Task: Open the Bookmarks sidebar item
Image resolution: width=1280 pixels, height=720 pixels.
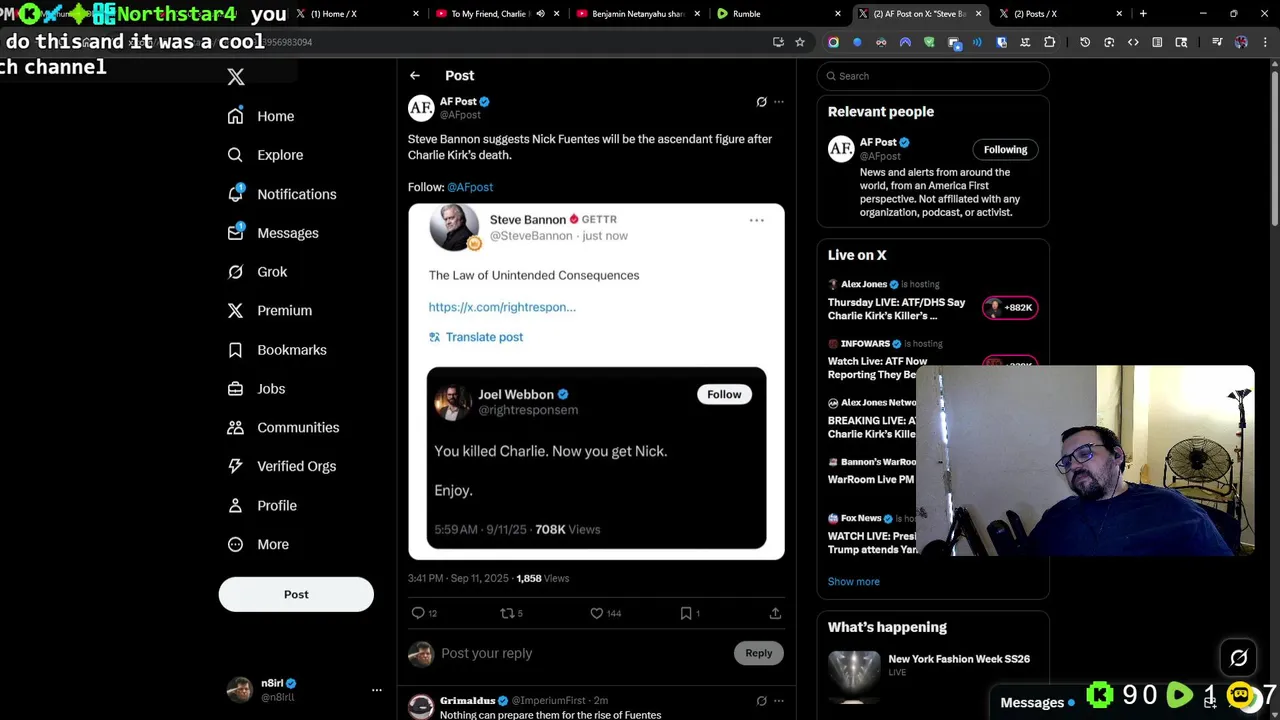Action: coord(277,350)
